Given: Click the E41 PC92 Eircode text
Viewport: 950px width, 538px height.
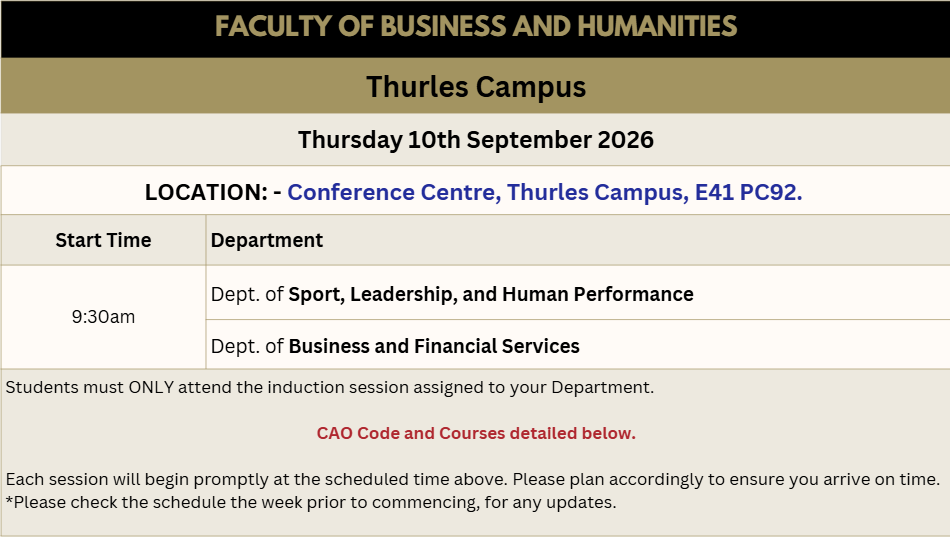Looking at the screenshot, I should 748,192.
